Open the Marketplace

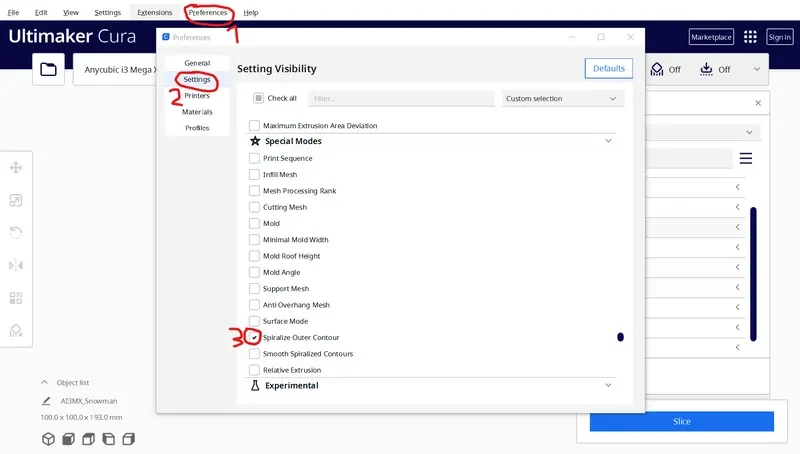[711, 37]
